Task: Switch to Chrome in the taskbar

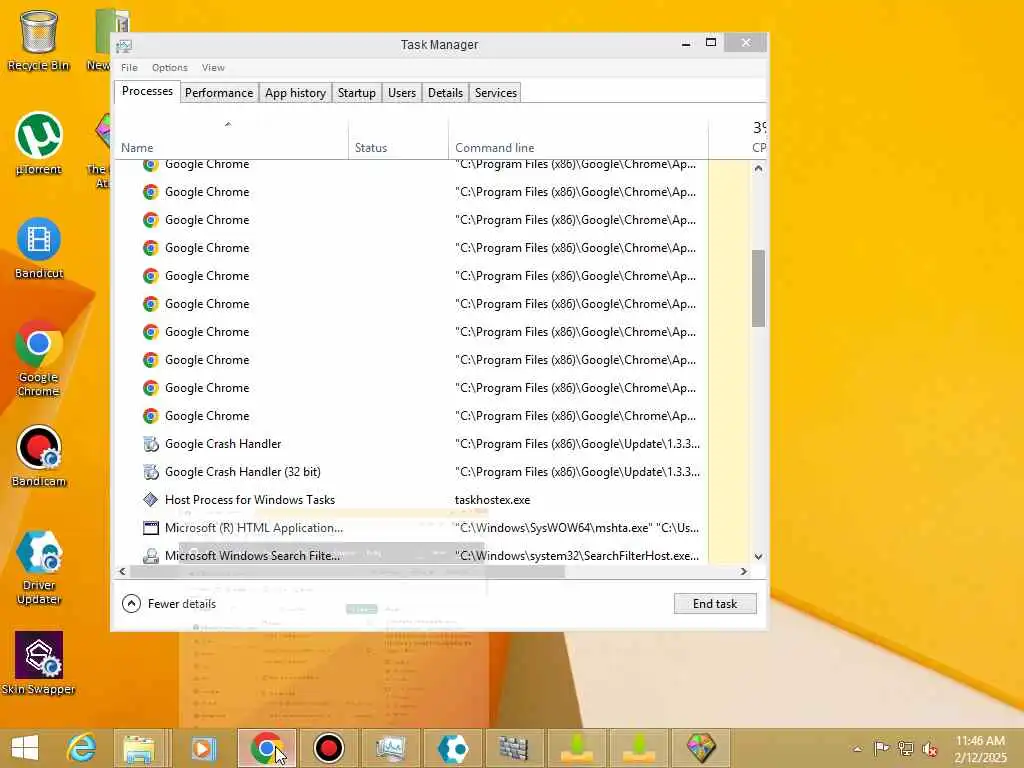Action: [266, 748]
